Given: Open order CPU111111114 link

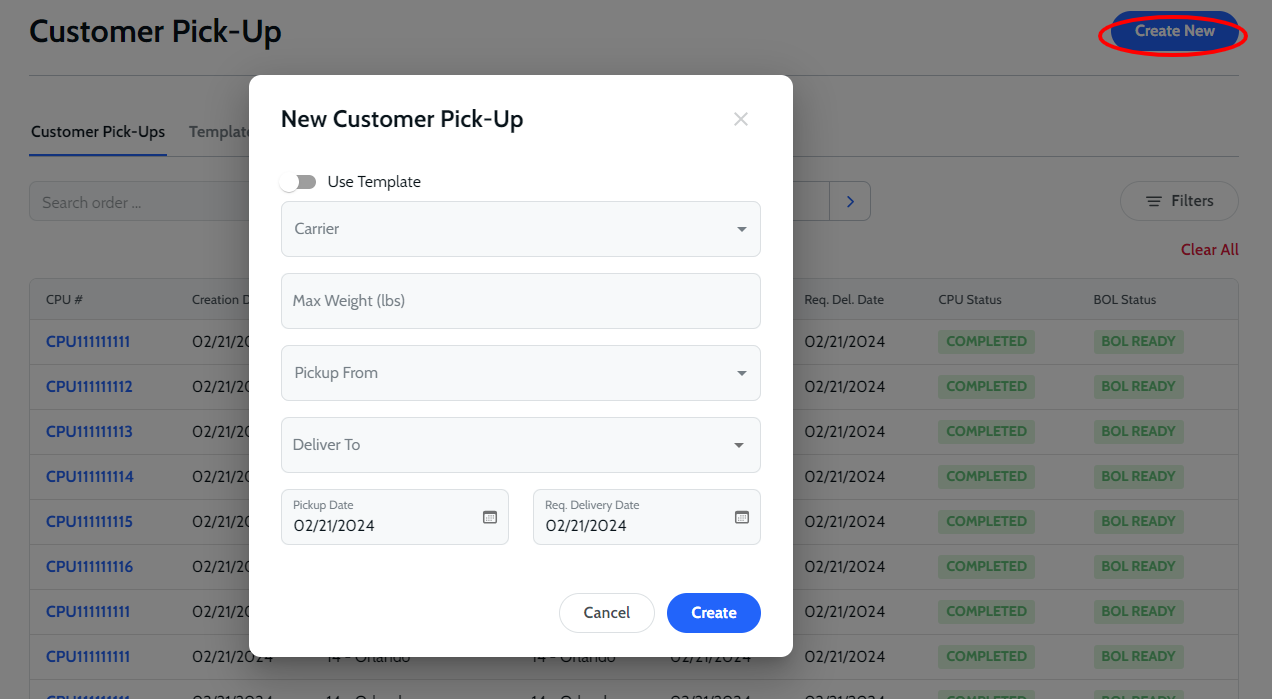Looking at the screenshot, I should [89, 477].
